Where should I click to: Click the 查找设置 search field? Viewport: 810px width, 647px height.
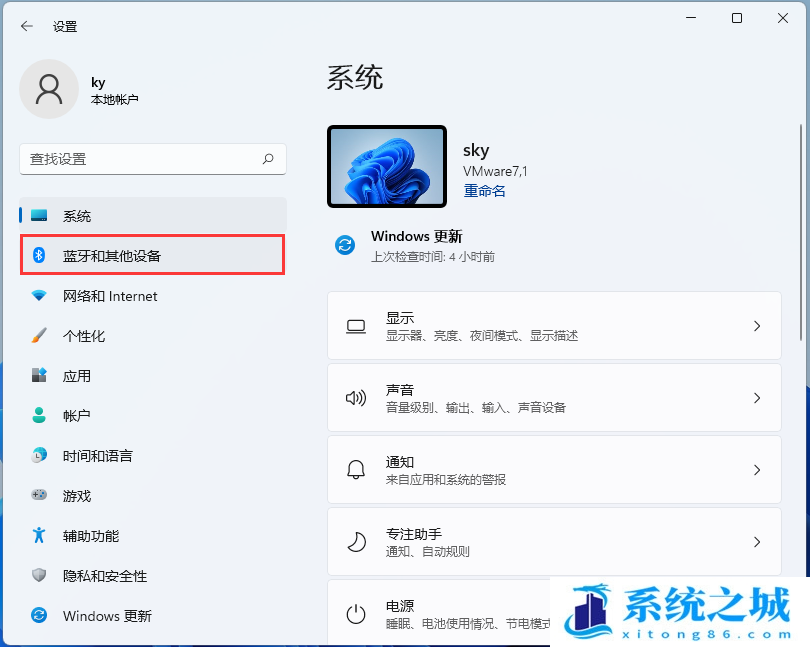(x=153, y=159)
